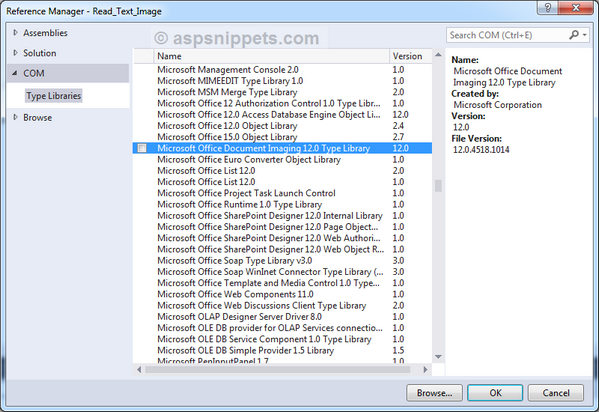Click the vertical scrollbar thumb
Viewport: 599px width, 412px height.
tap(438, 186)
